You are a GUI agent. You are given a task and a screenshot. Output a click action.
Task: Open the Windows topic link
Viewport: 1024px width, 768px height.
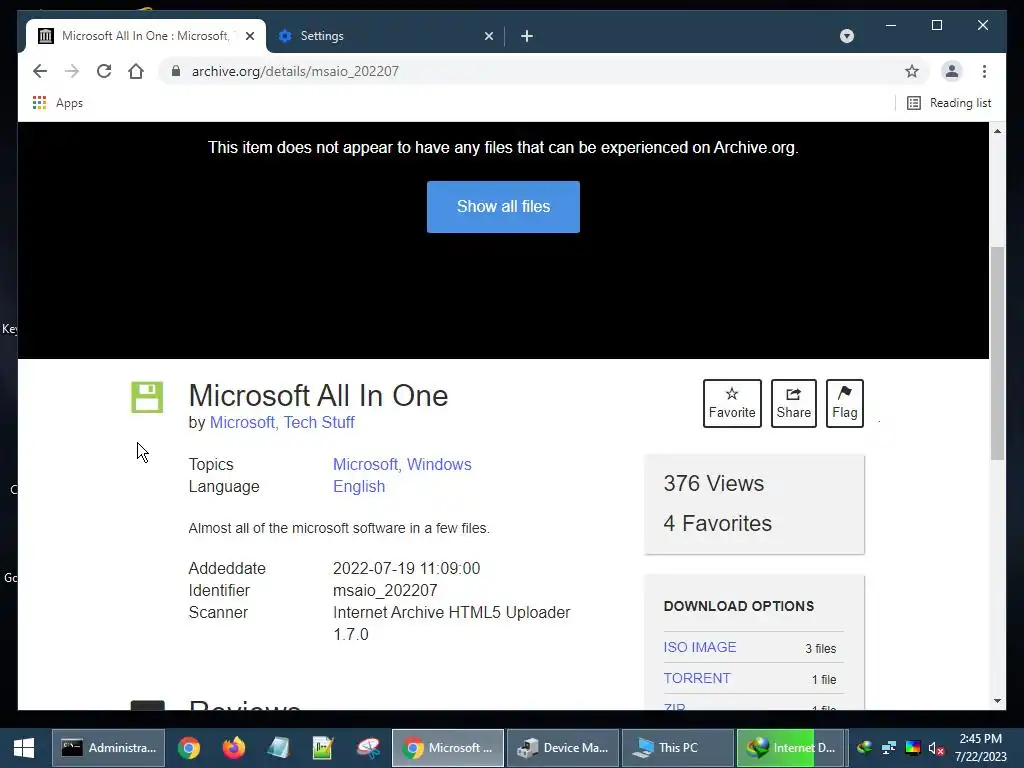439,464
